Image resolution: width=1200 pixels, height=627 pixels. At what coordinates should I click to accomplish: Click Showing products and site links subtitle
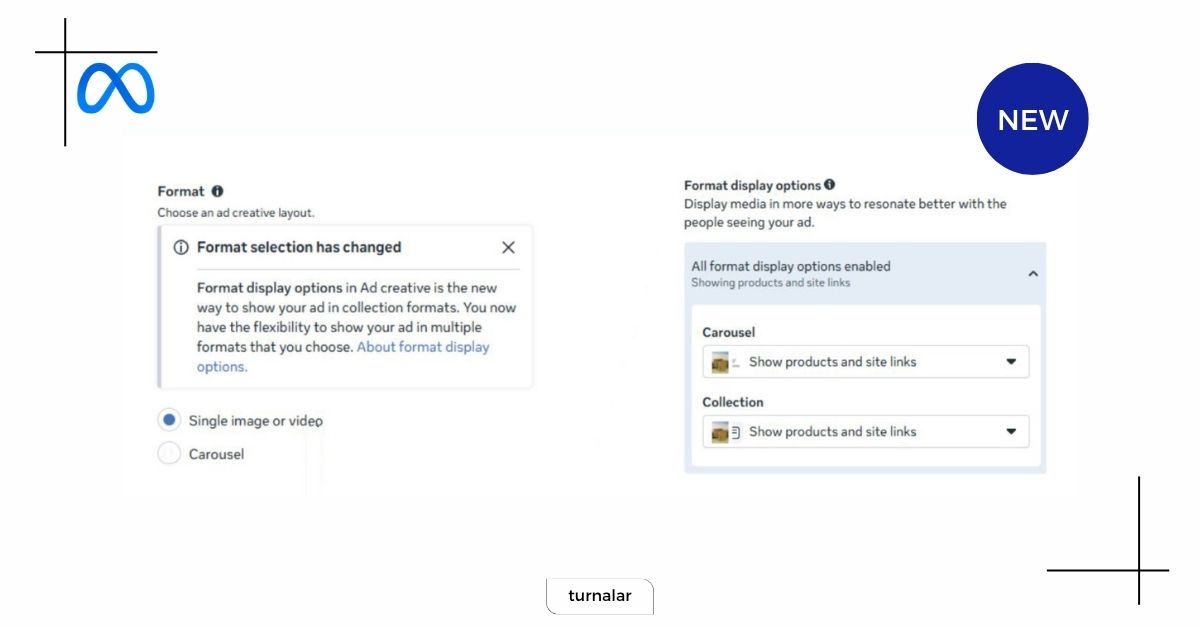click(x=771, y=283)
